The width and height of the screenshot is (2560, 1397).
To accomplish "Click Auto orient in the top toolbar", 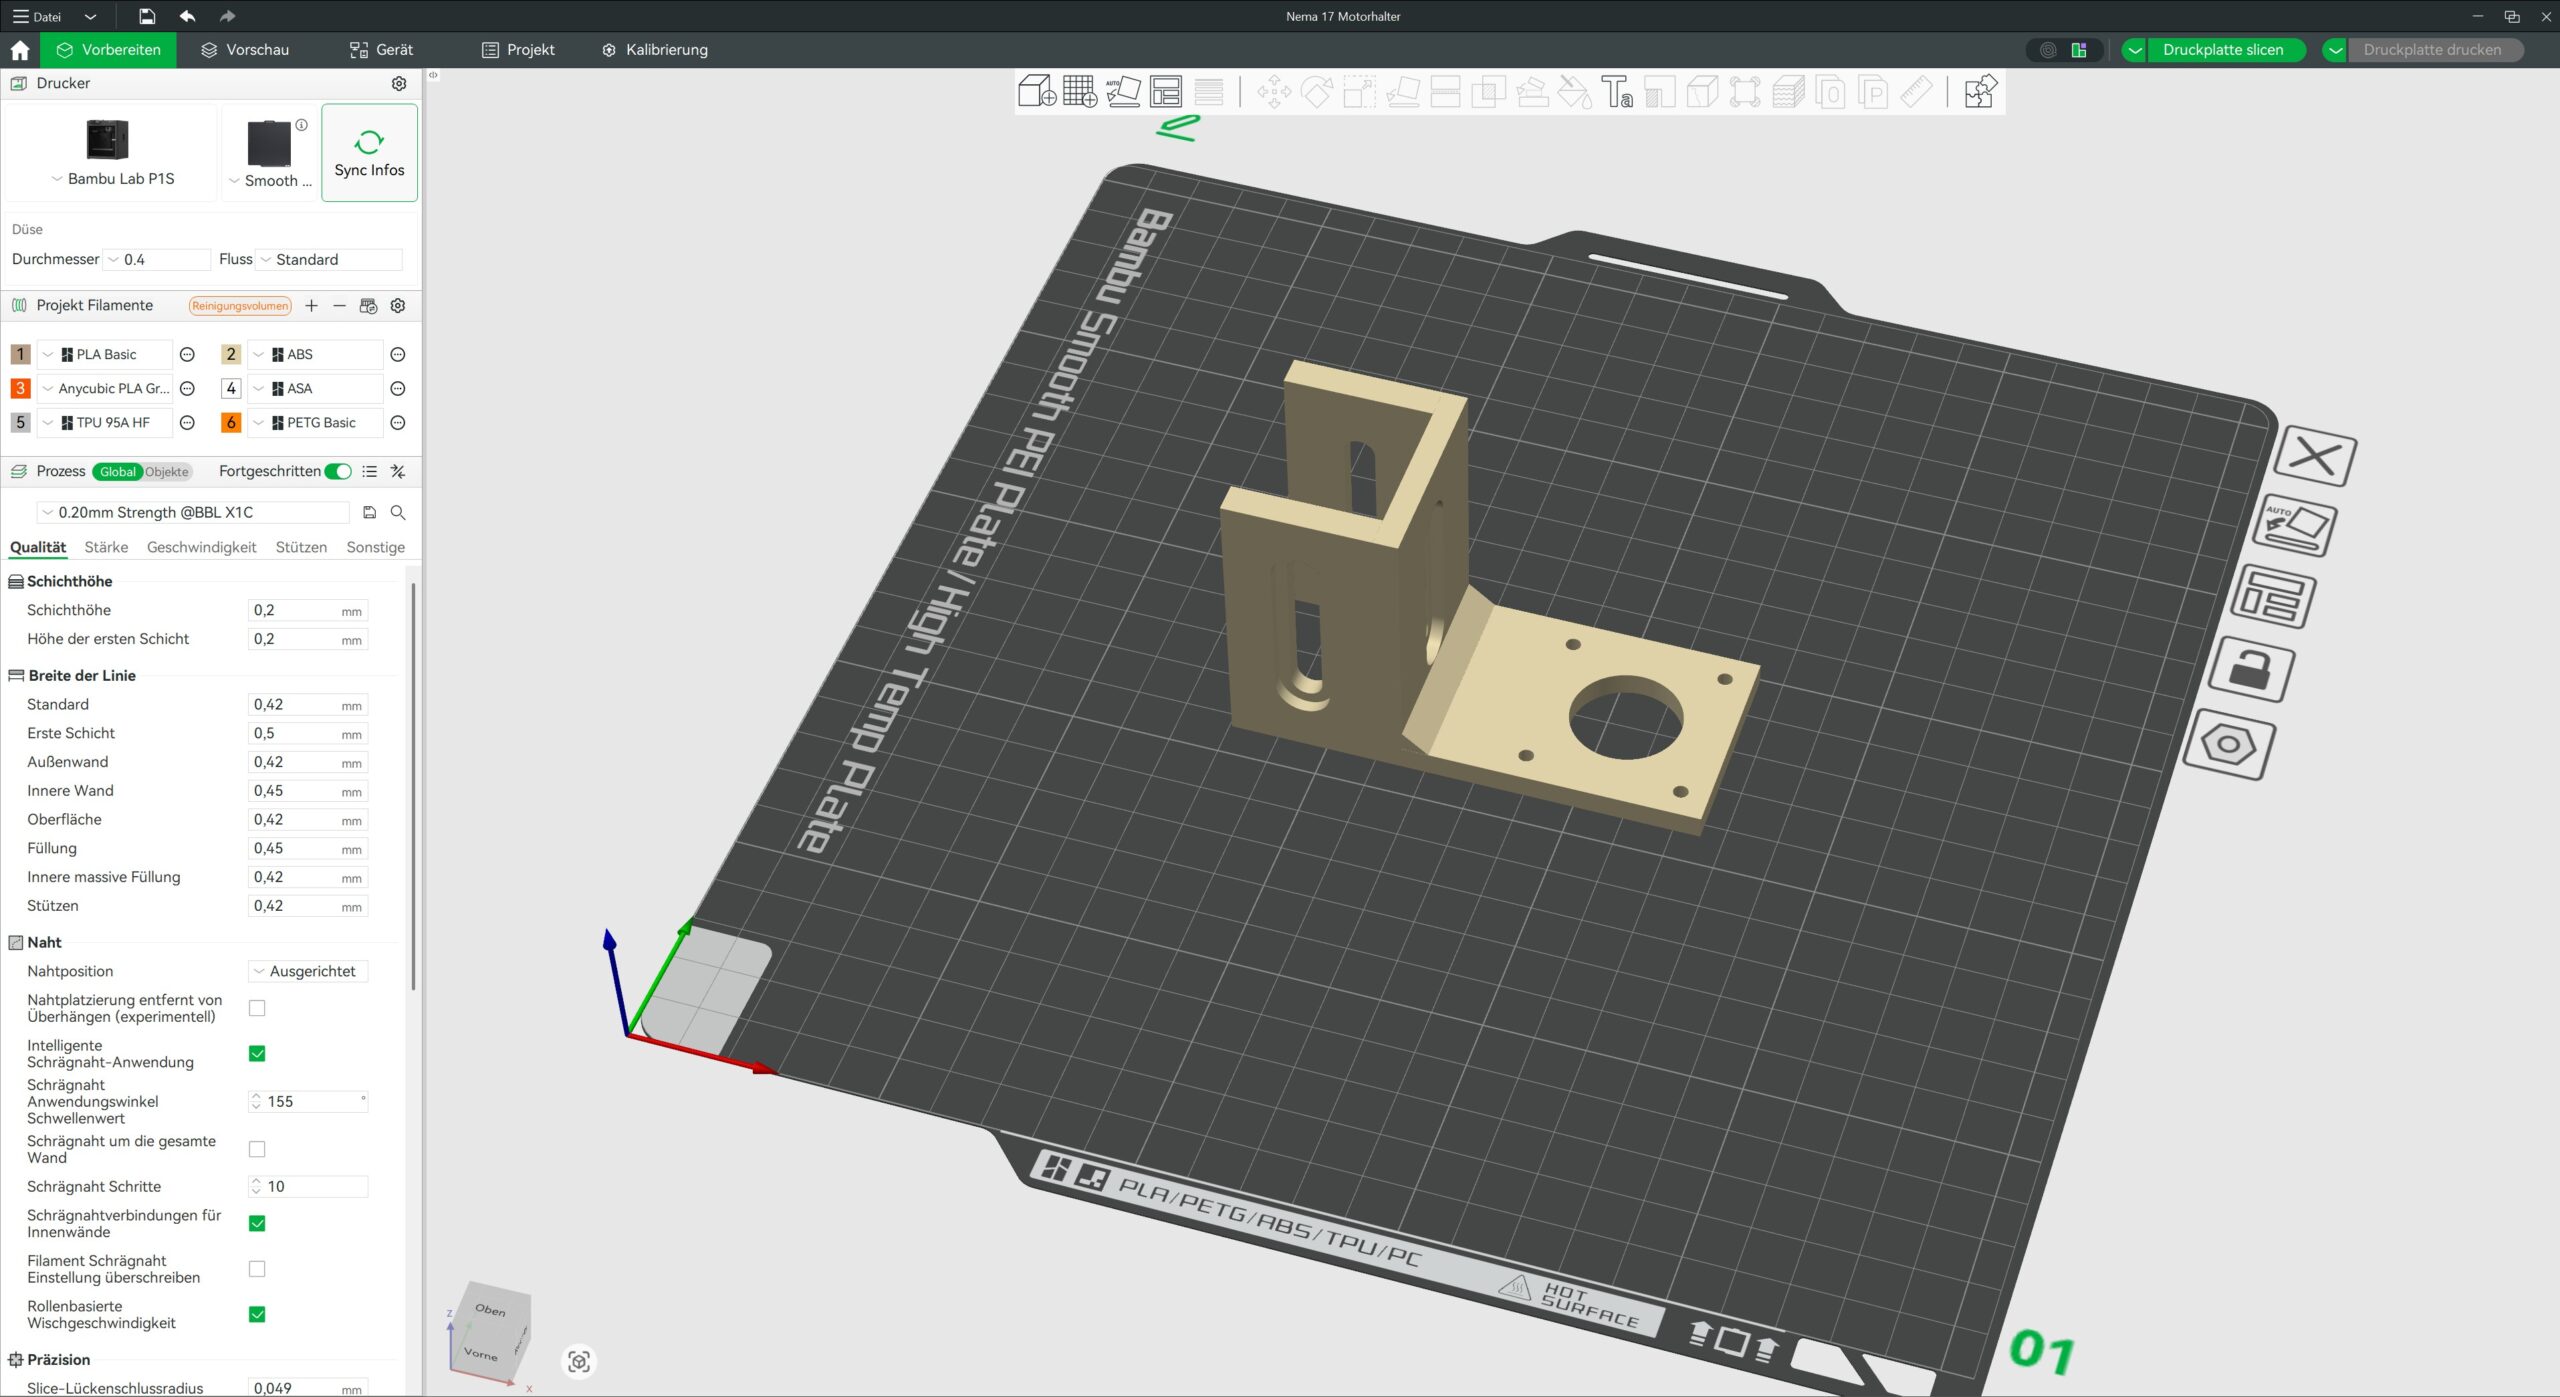I will pos(1123,92).
